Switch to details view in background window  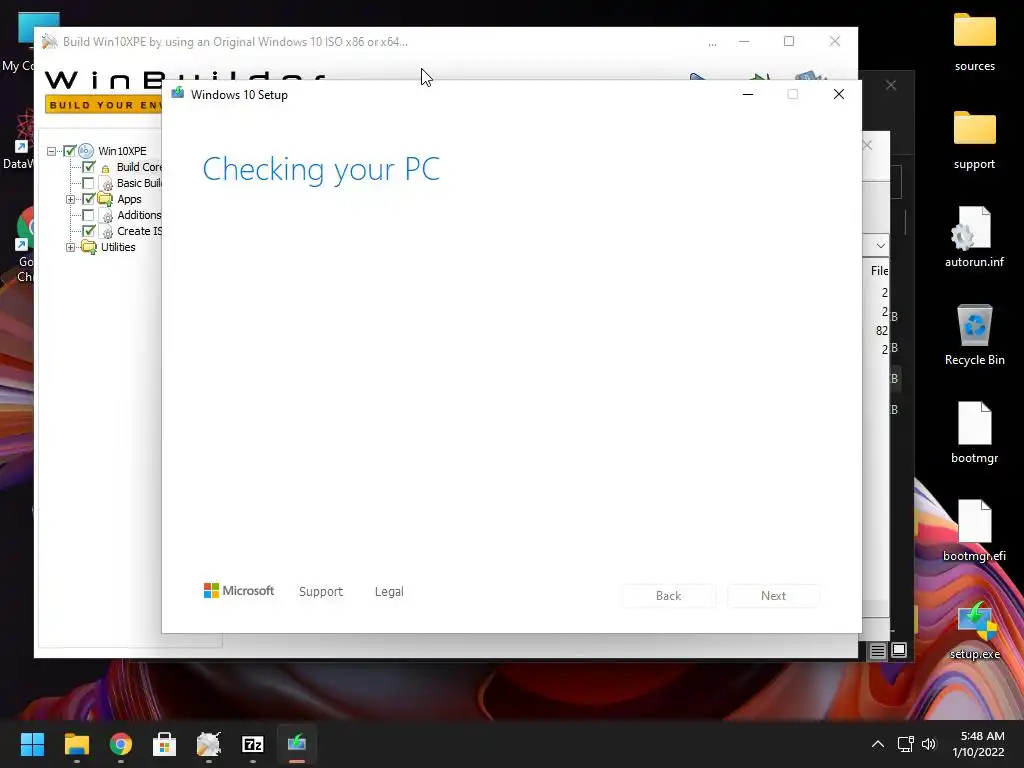tap(878, 650)
